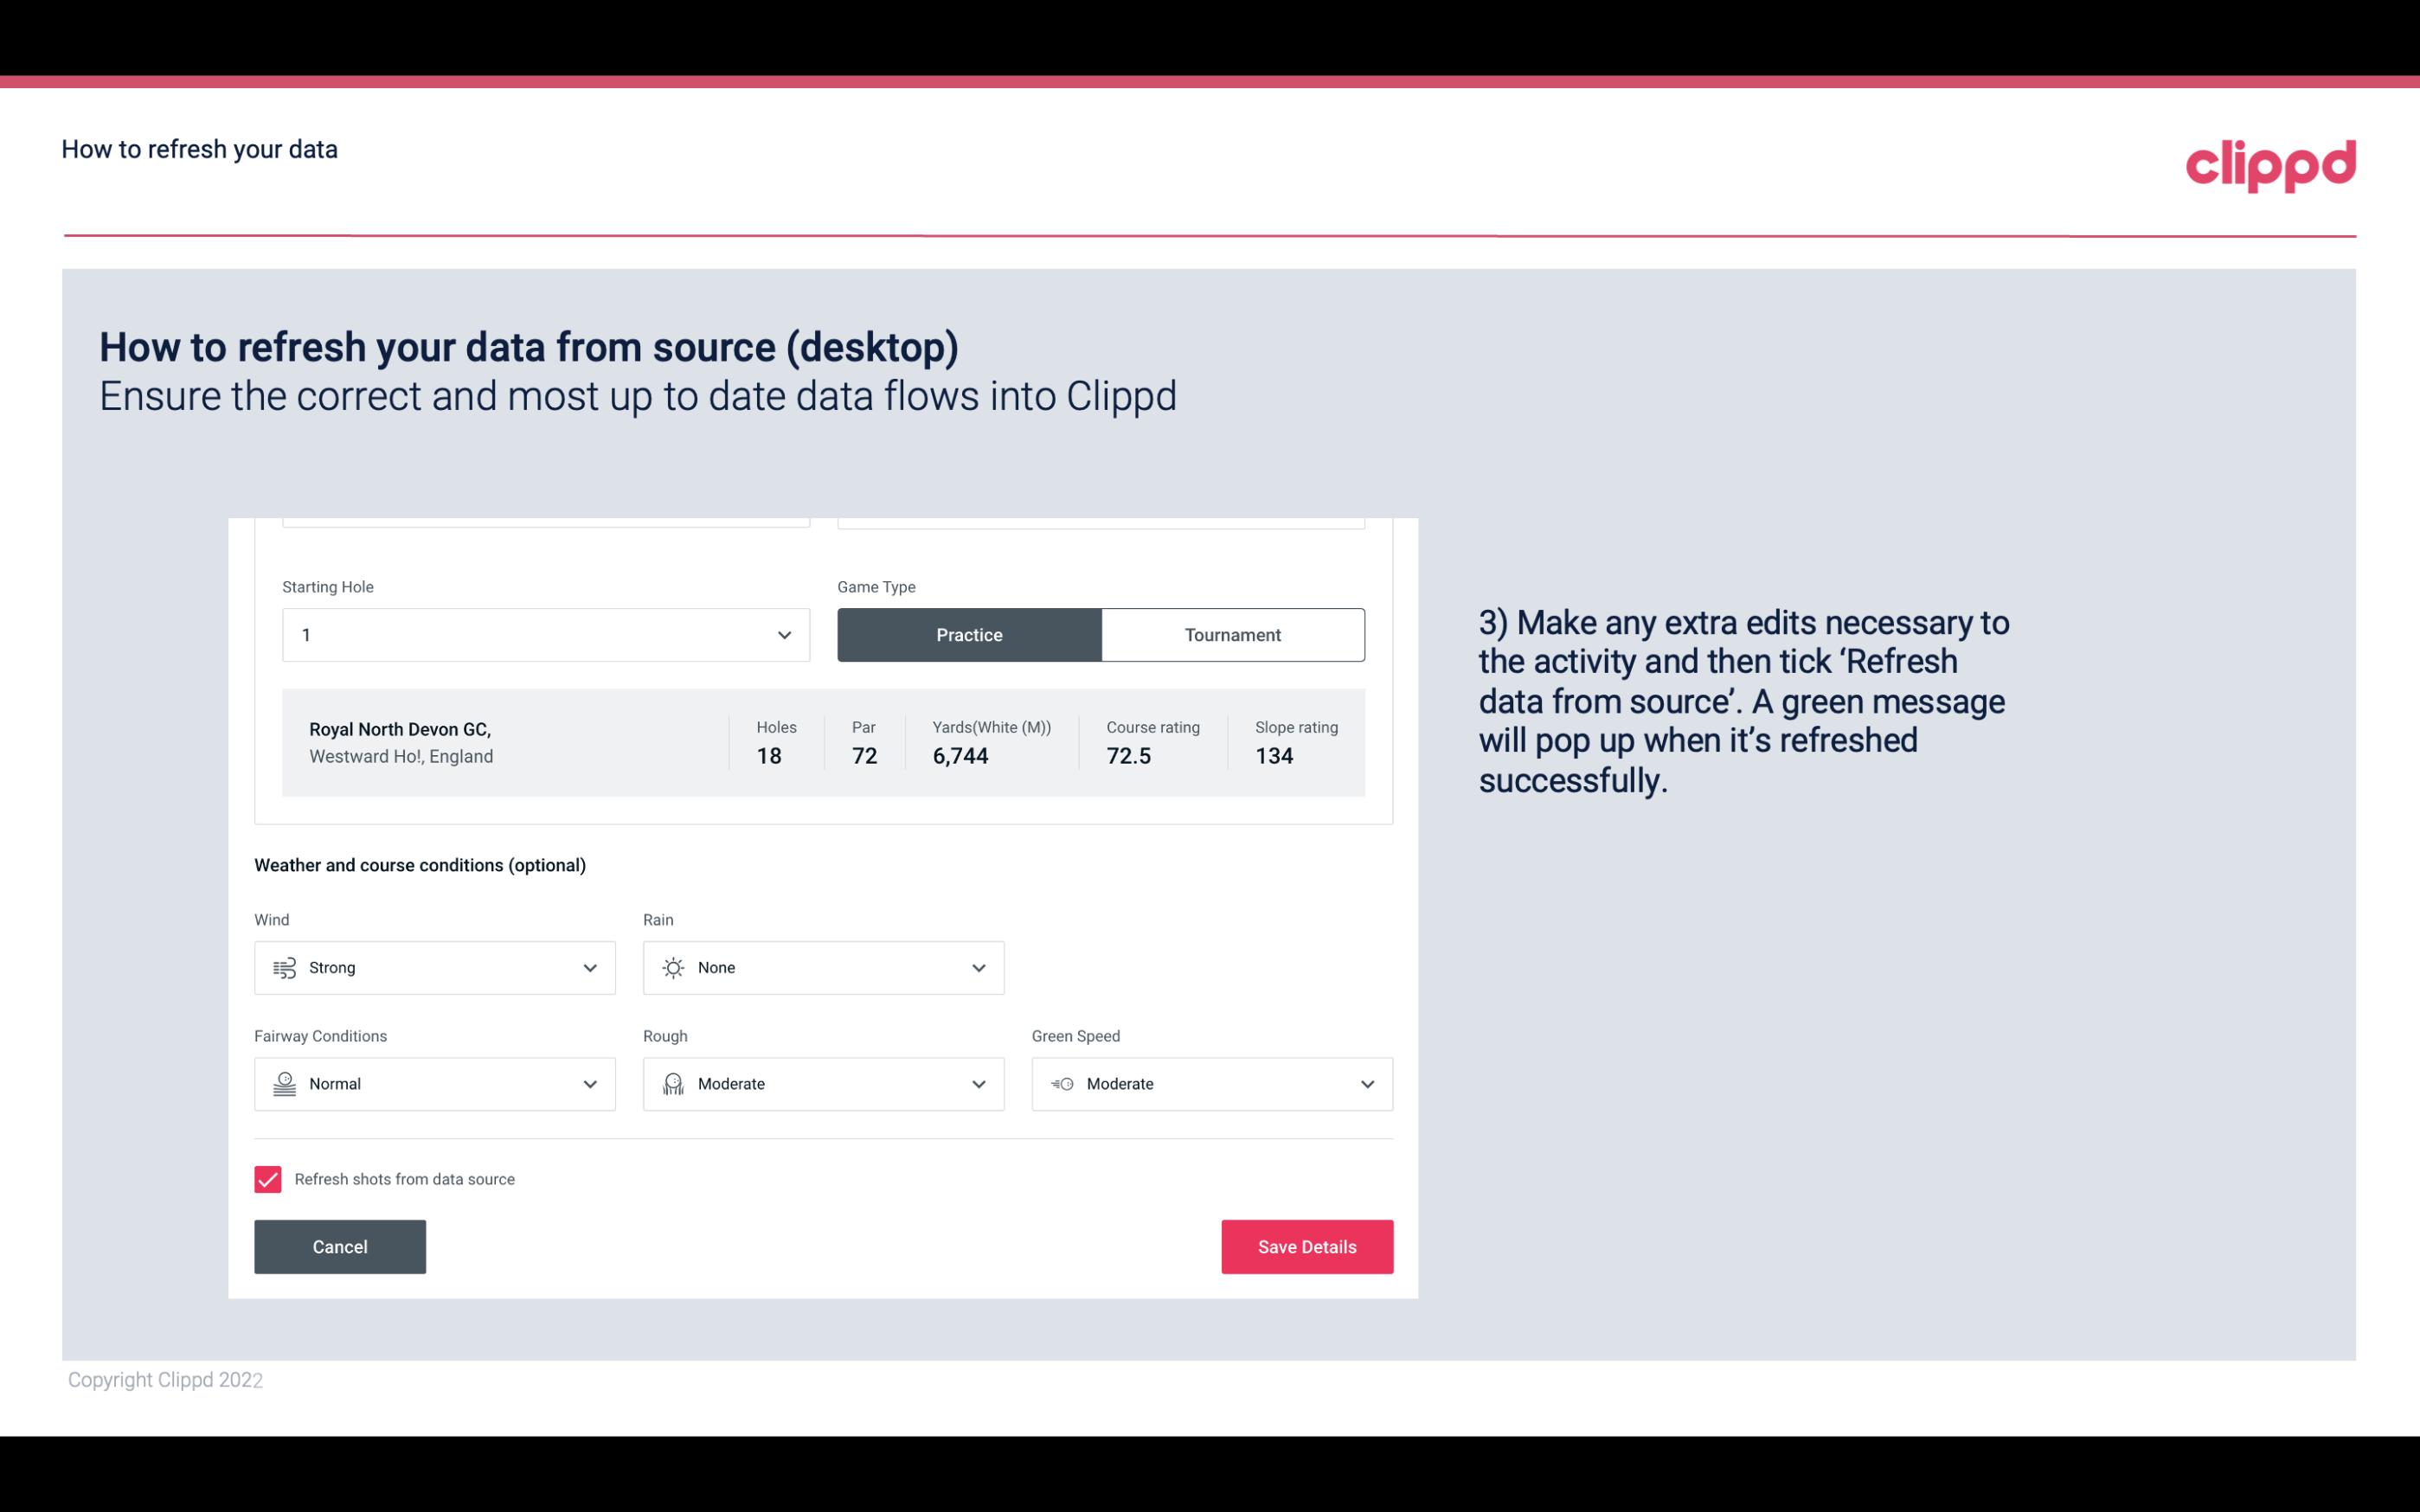This screenshot has height=1512, width=2420.
Task: View Royal North Devon GC course details
Action: click(822, 742)
